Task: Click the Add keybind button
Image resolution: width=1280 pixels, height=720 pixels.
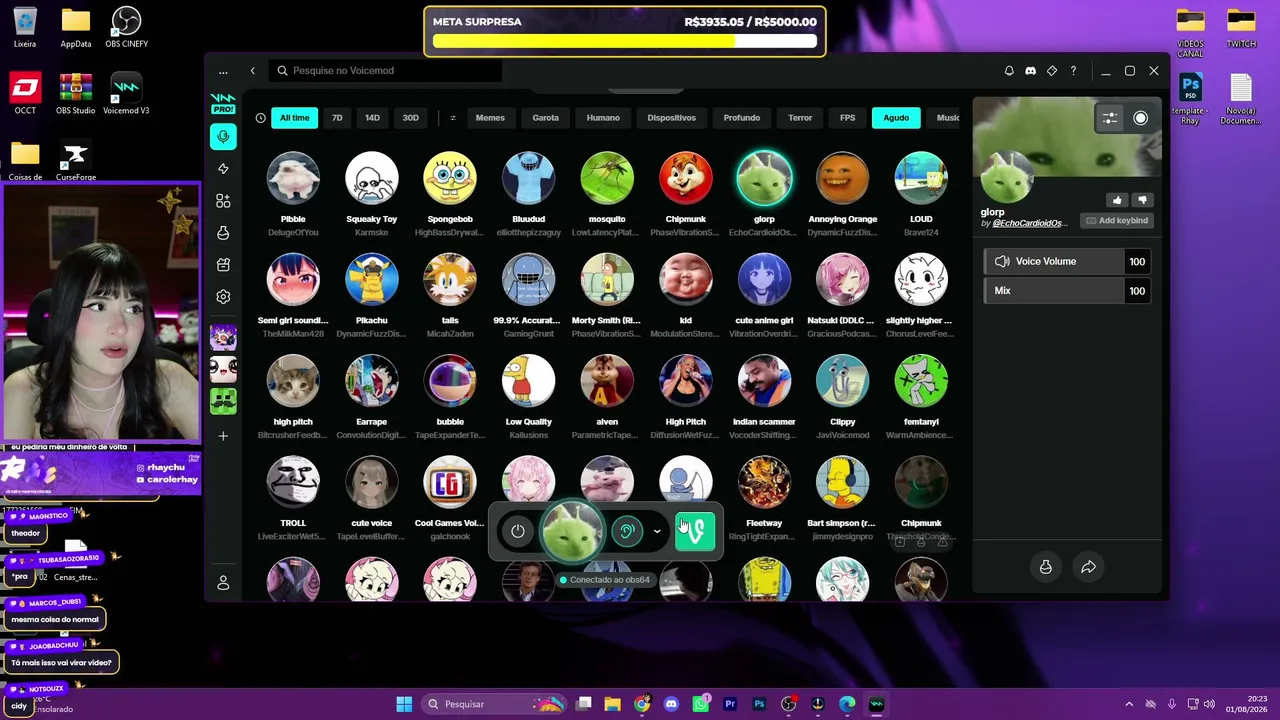Action: (x=1117, y=221)
